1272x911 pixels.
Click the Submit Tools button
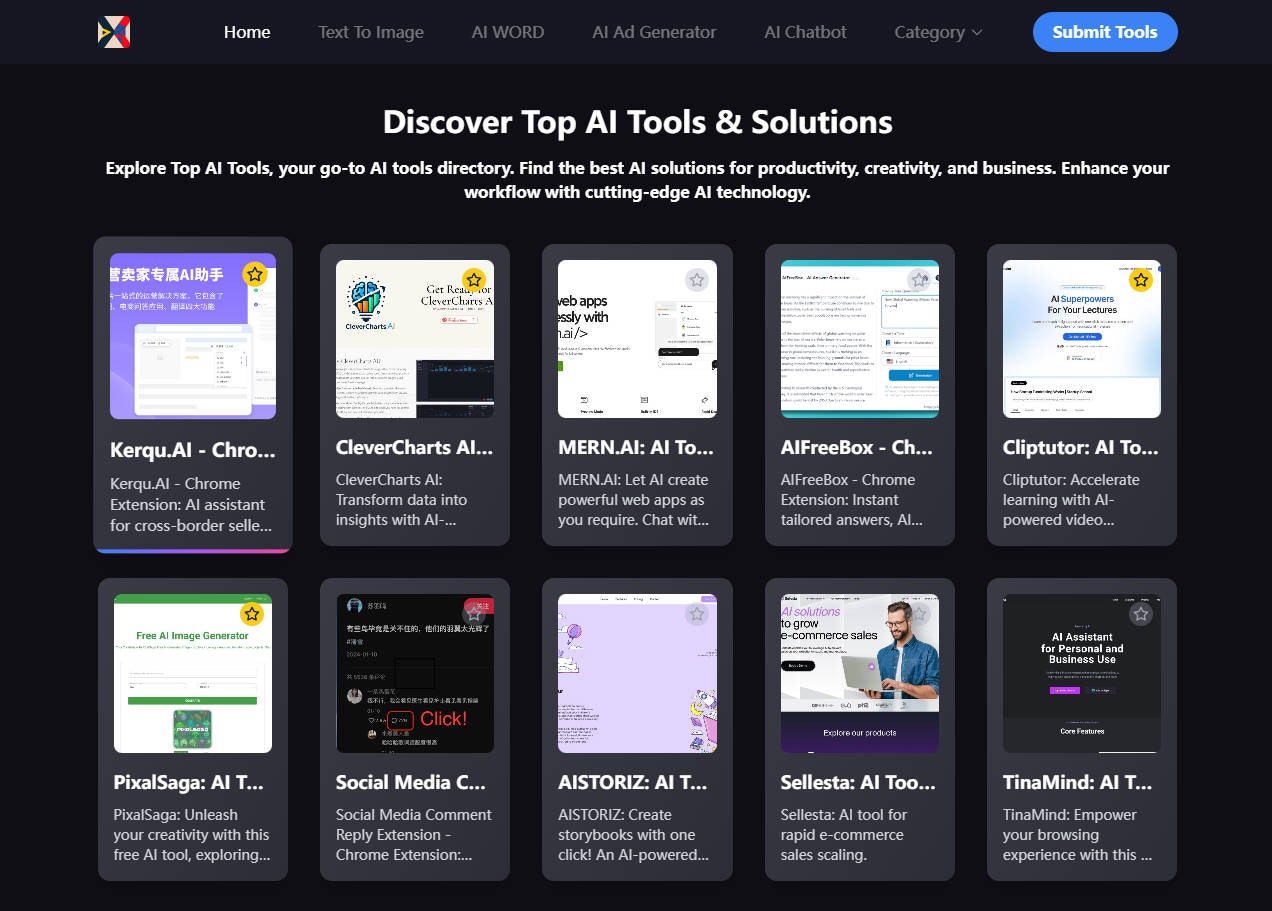[x=1105, y=32]
